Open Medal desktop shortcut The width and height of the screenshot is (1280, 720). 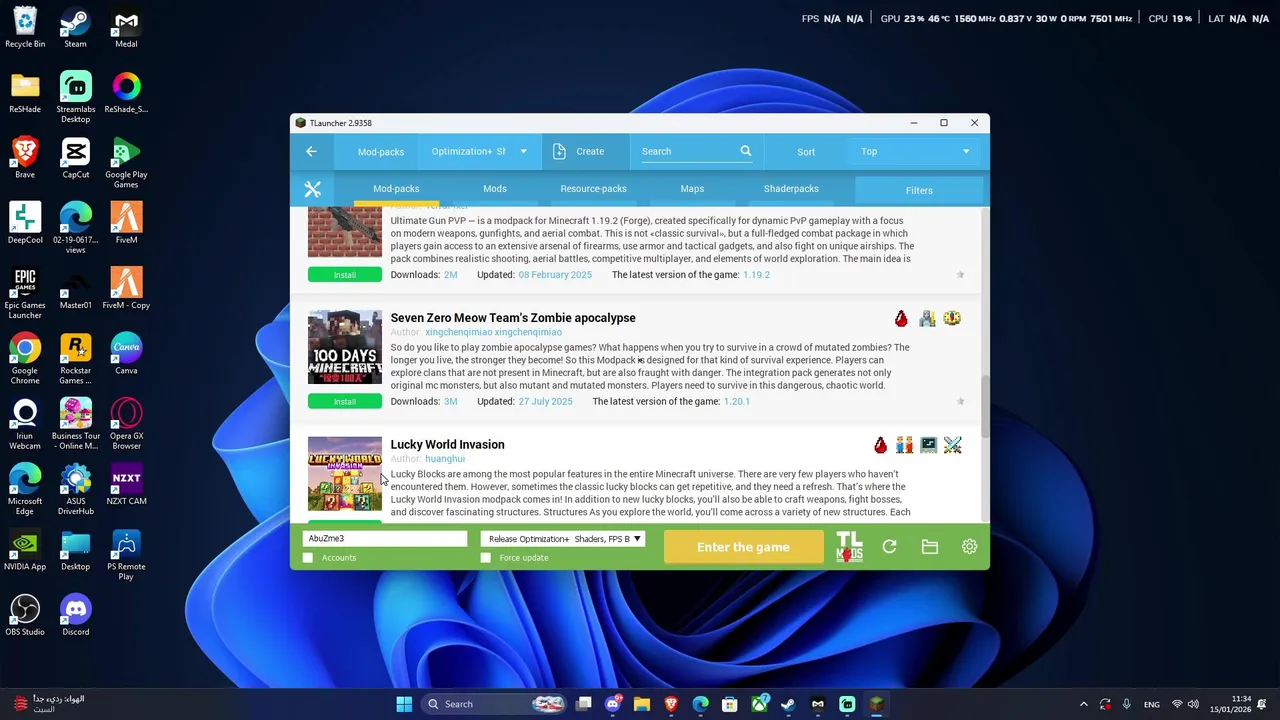point(126,27)
